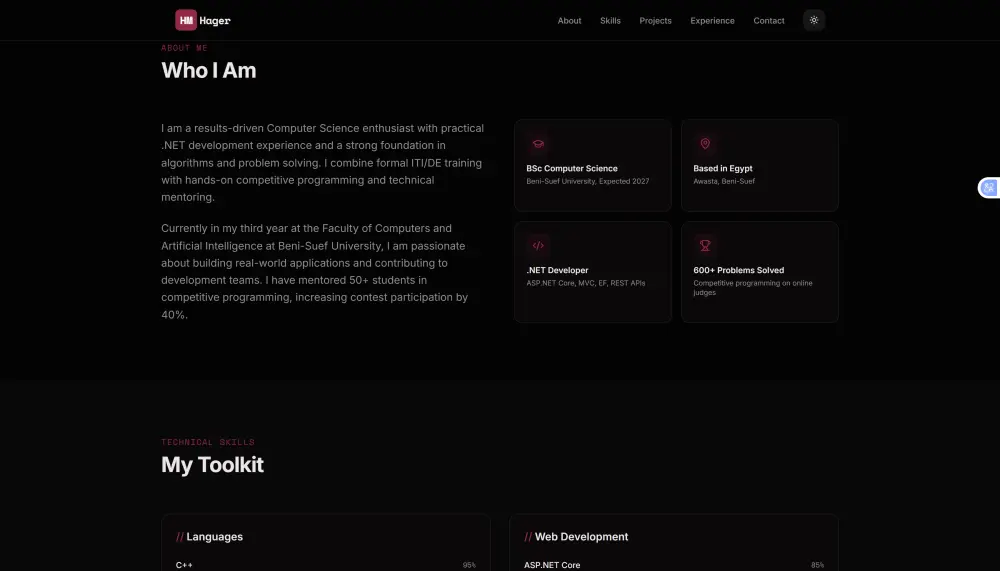This screenshot has height=571, width=1000.
Task: Open the Experience nav item
Action: (x=712, y=20)
